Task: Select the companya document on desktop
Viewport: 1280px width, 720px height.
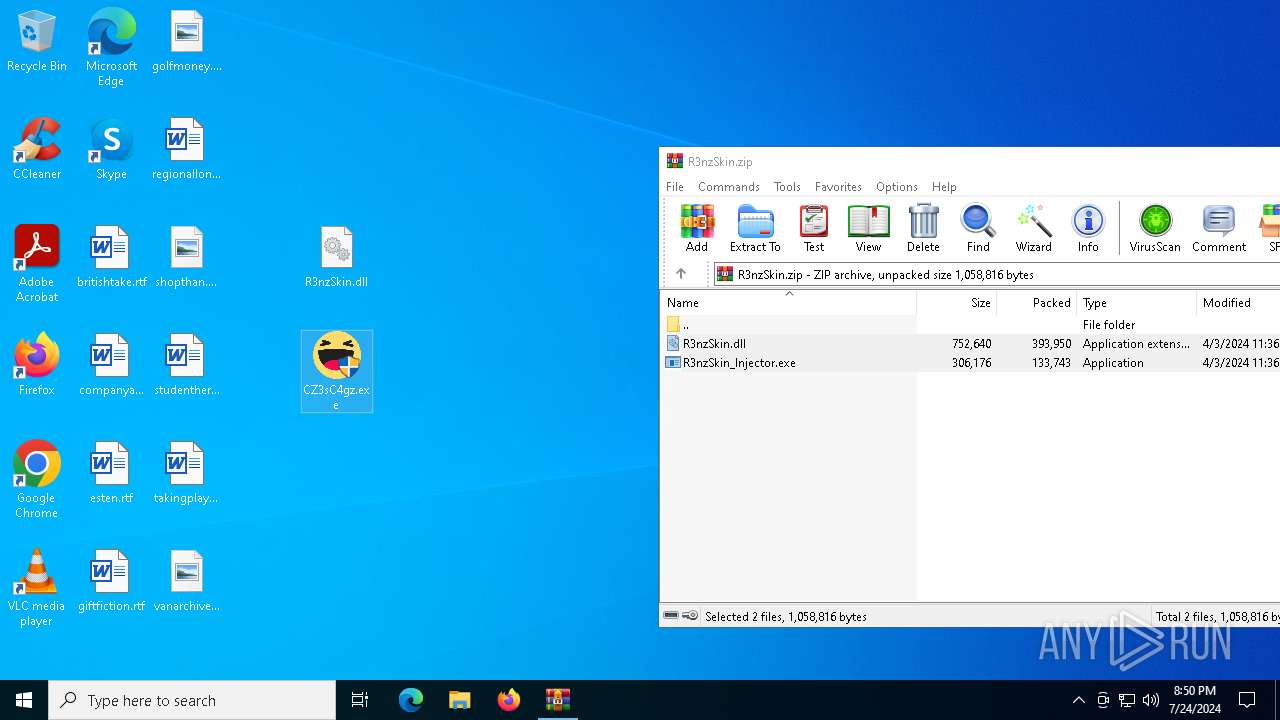Action: point(111,366)
